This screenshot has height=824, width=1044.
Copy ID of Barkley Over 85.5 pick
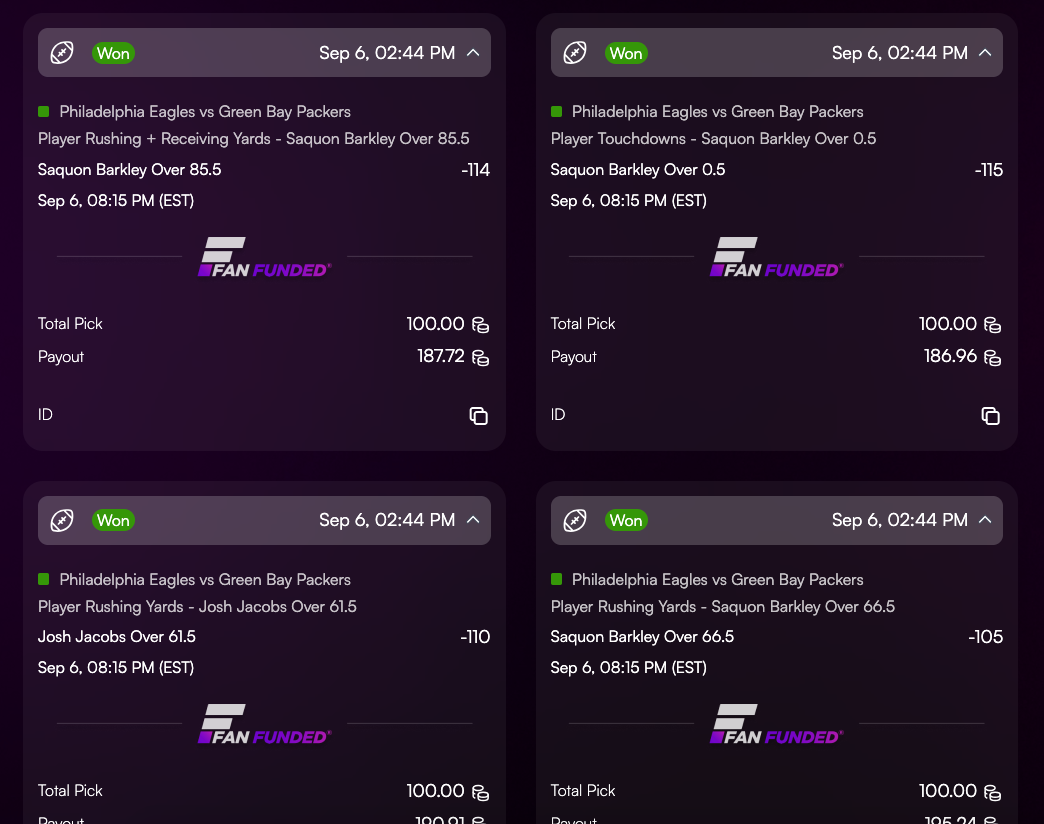coord(478,416)
